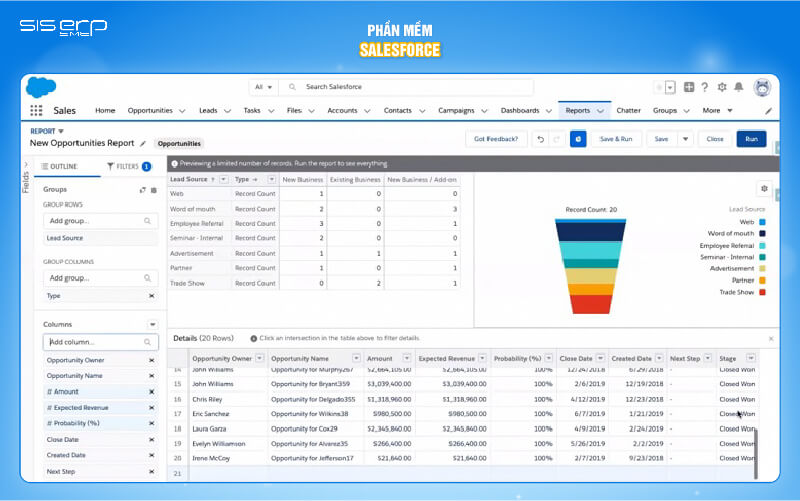800x501 pixels.
Task: Remove the Close Date column
Action: click(152, 439)
